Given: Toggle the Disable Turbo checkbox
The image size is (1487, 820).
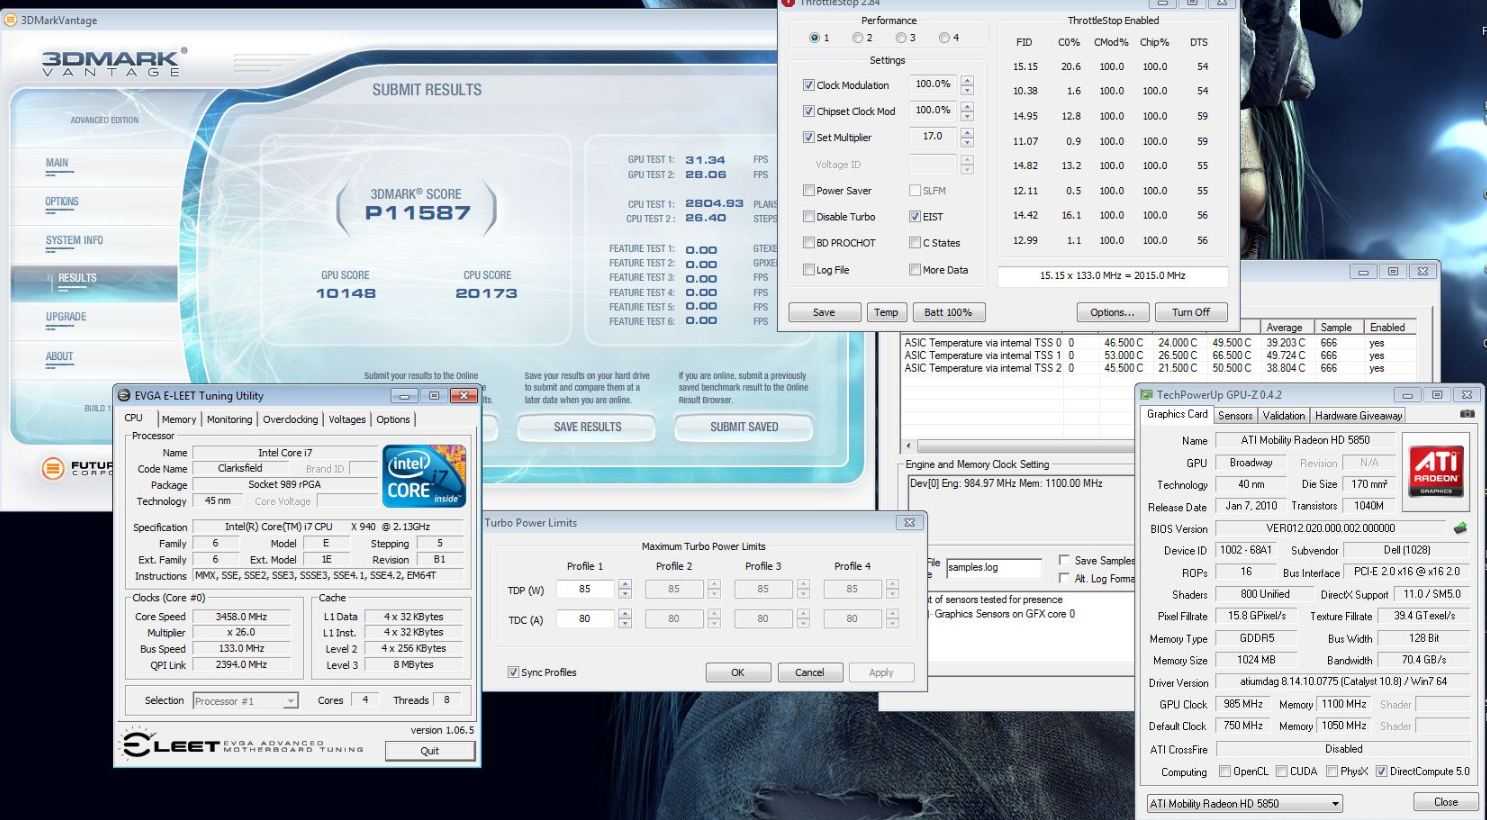Looking at the screenshot, I should point(808,216).
